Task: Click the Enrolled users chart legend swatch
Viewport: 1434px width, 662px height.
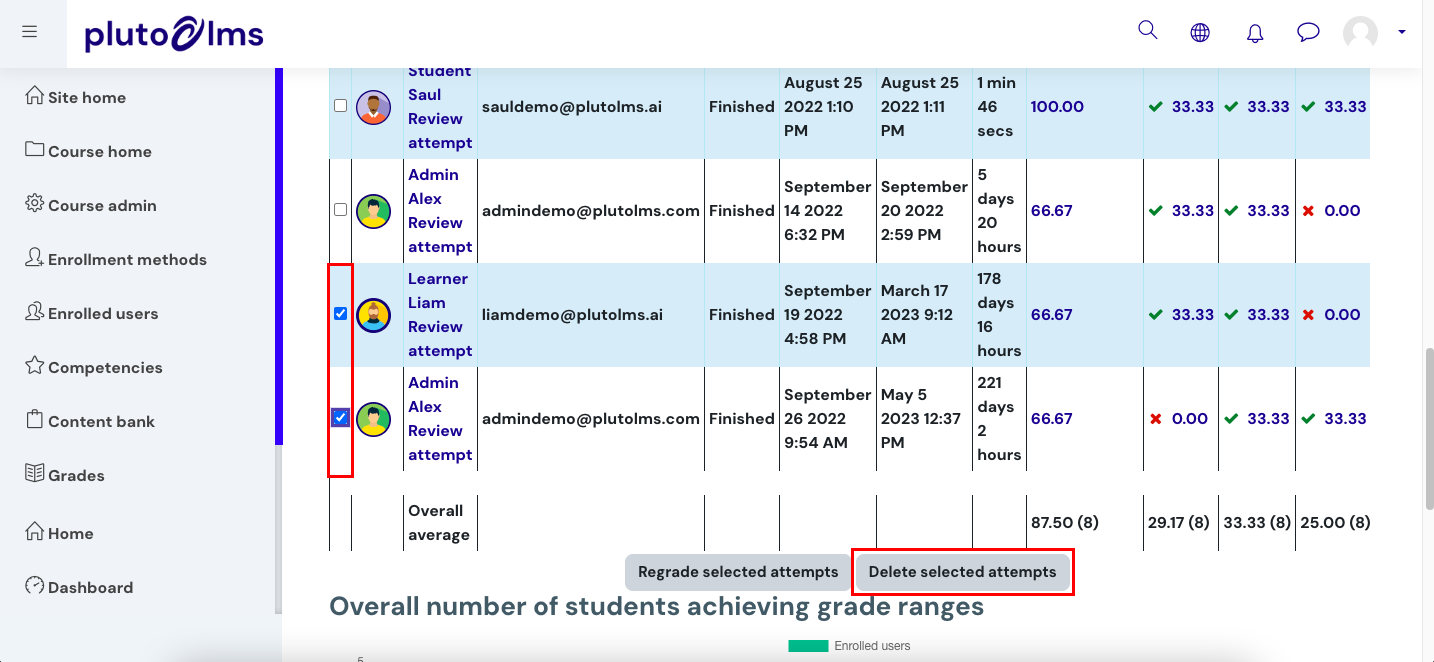Action: [x=808, y=646]
